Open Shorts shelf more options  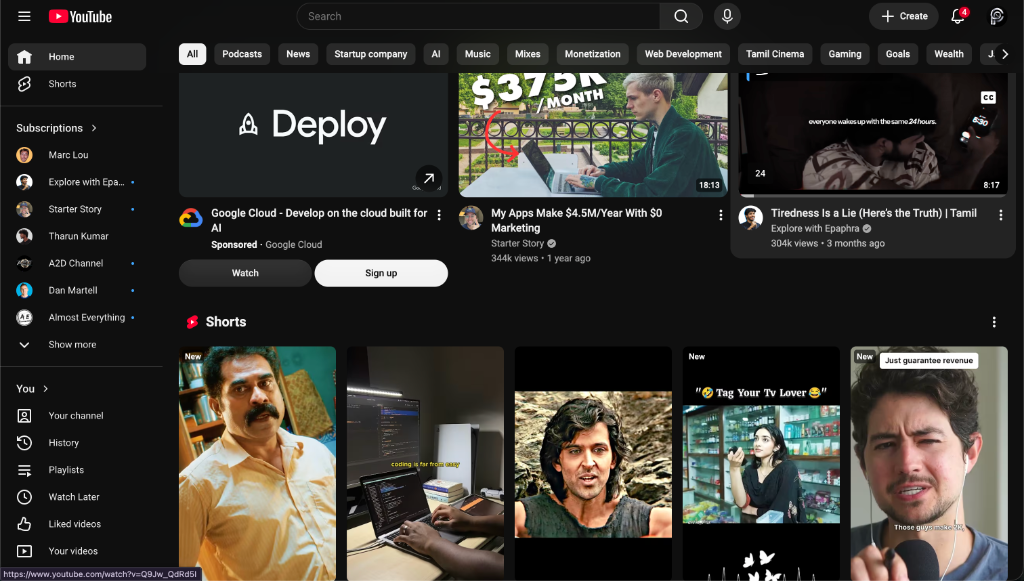click(994, 322)
